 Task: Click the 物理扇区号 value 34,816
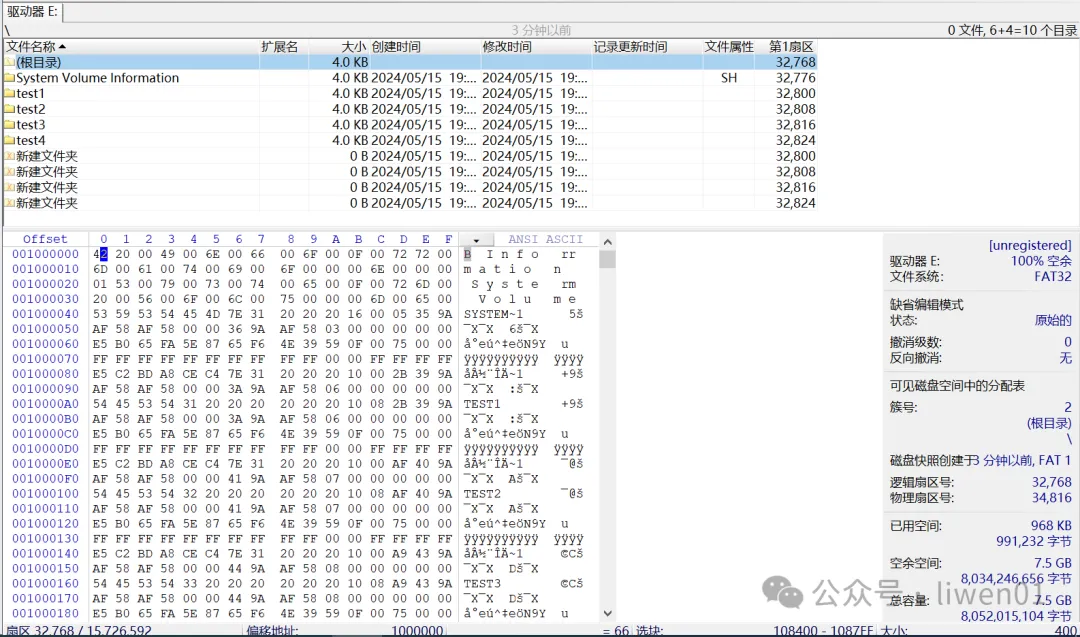[x=1051, y=498]
